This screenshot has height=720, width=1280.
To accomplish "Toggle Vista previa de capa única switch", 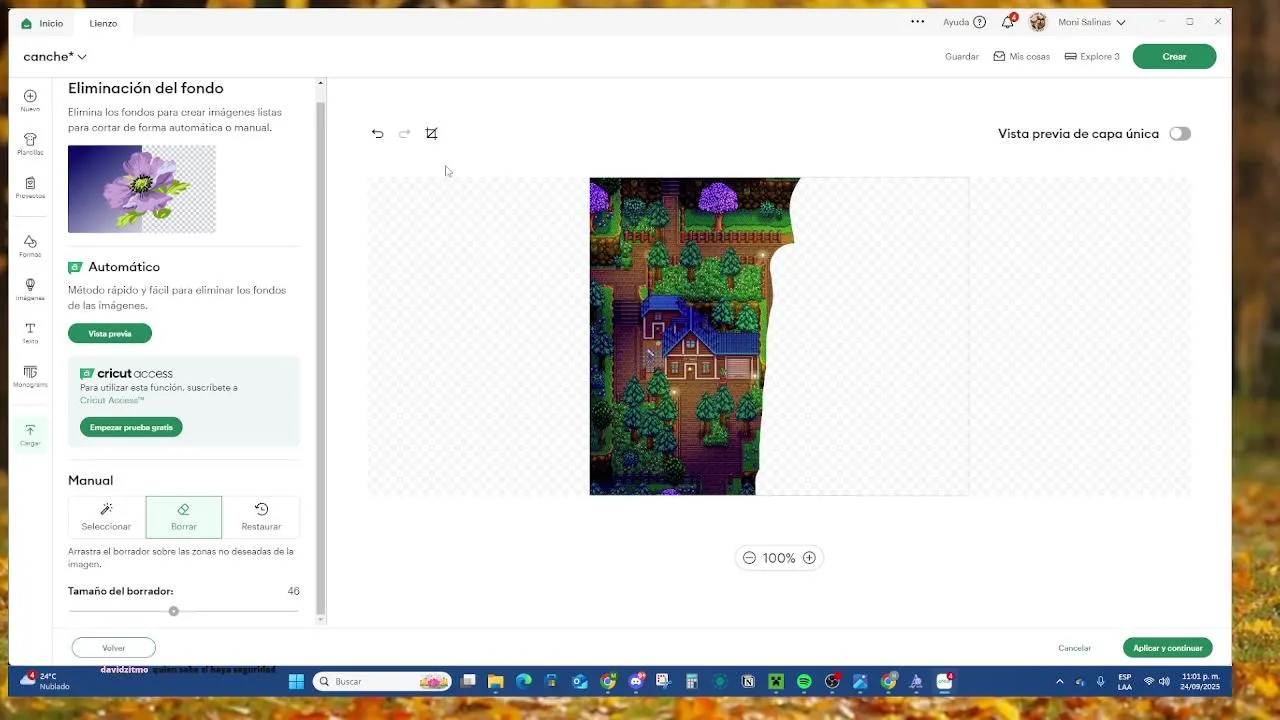I will click(x=1180, y=134).
